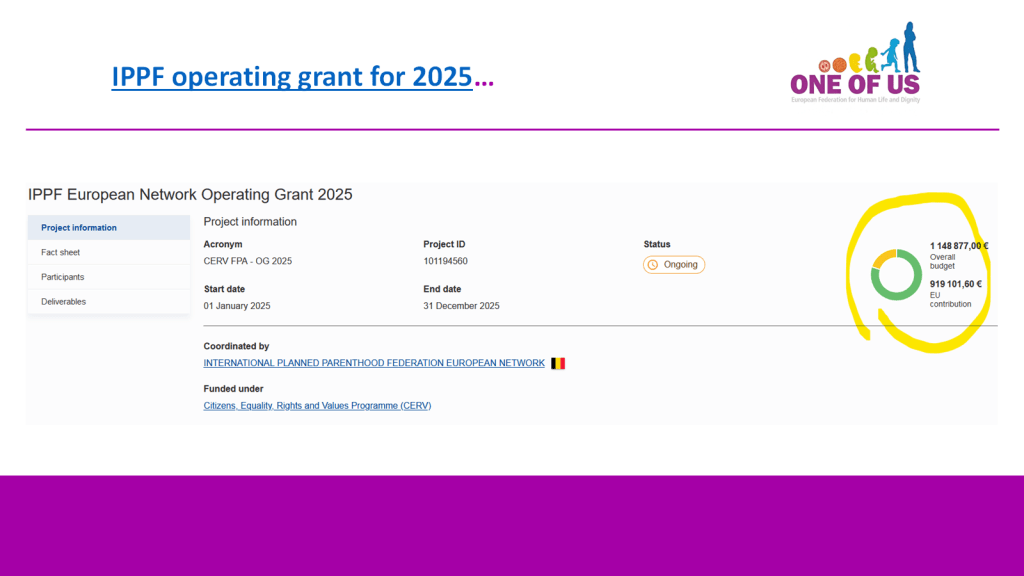The image size is (1024, 576).
Task: Click the Belgian flag icon
Action: coord(558,363)
